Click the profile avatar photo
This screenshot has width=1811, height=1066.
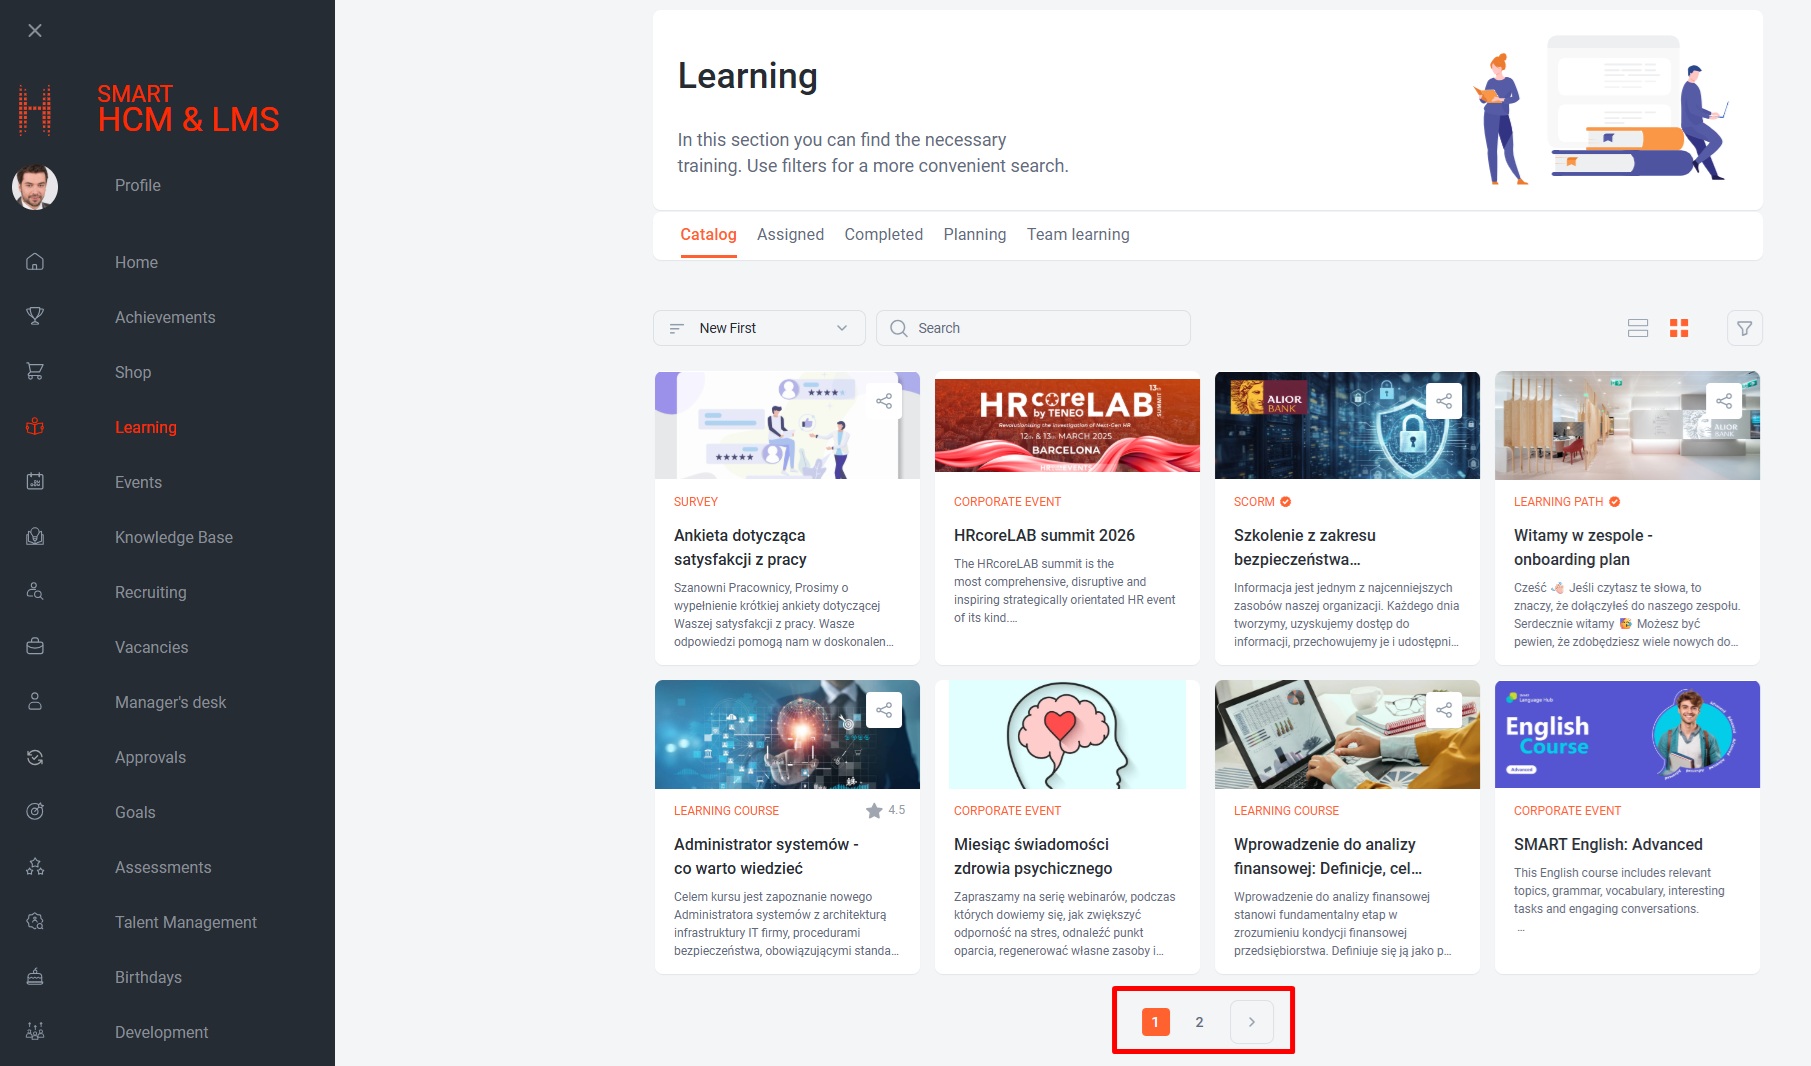pyautogui.click(x=35, y=187)
